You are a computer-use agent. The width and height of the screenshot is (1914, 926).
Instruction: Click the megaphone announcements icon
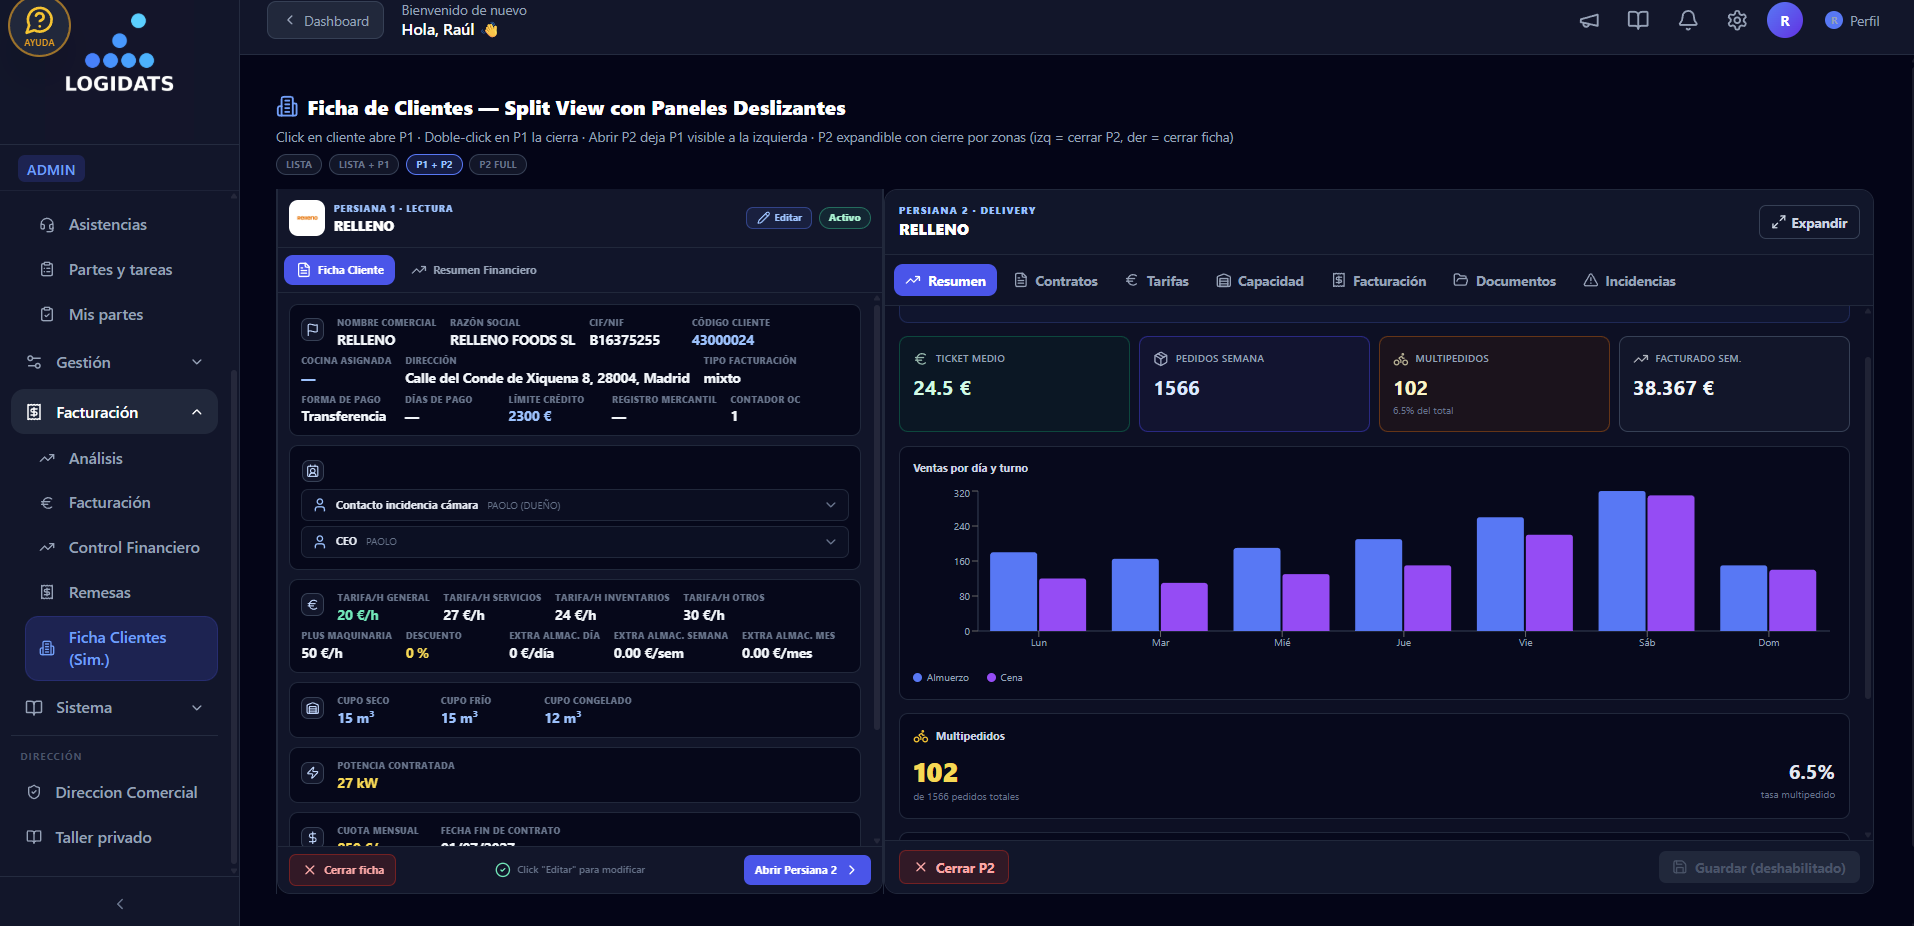pyautogui.click(x=1589, y=20)
